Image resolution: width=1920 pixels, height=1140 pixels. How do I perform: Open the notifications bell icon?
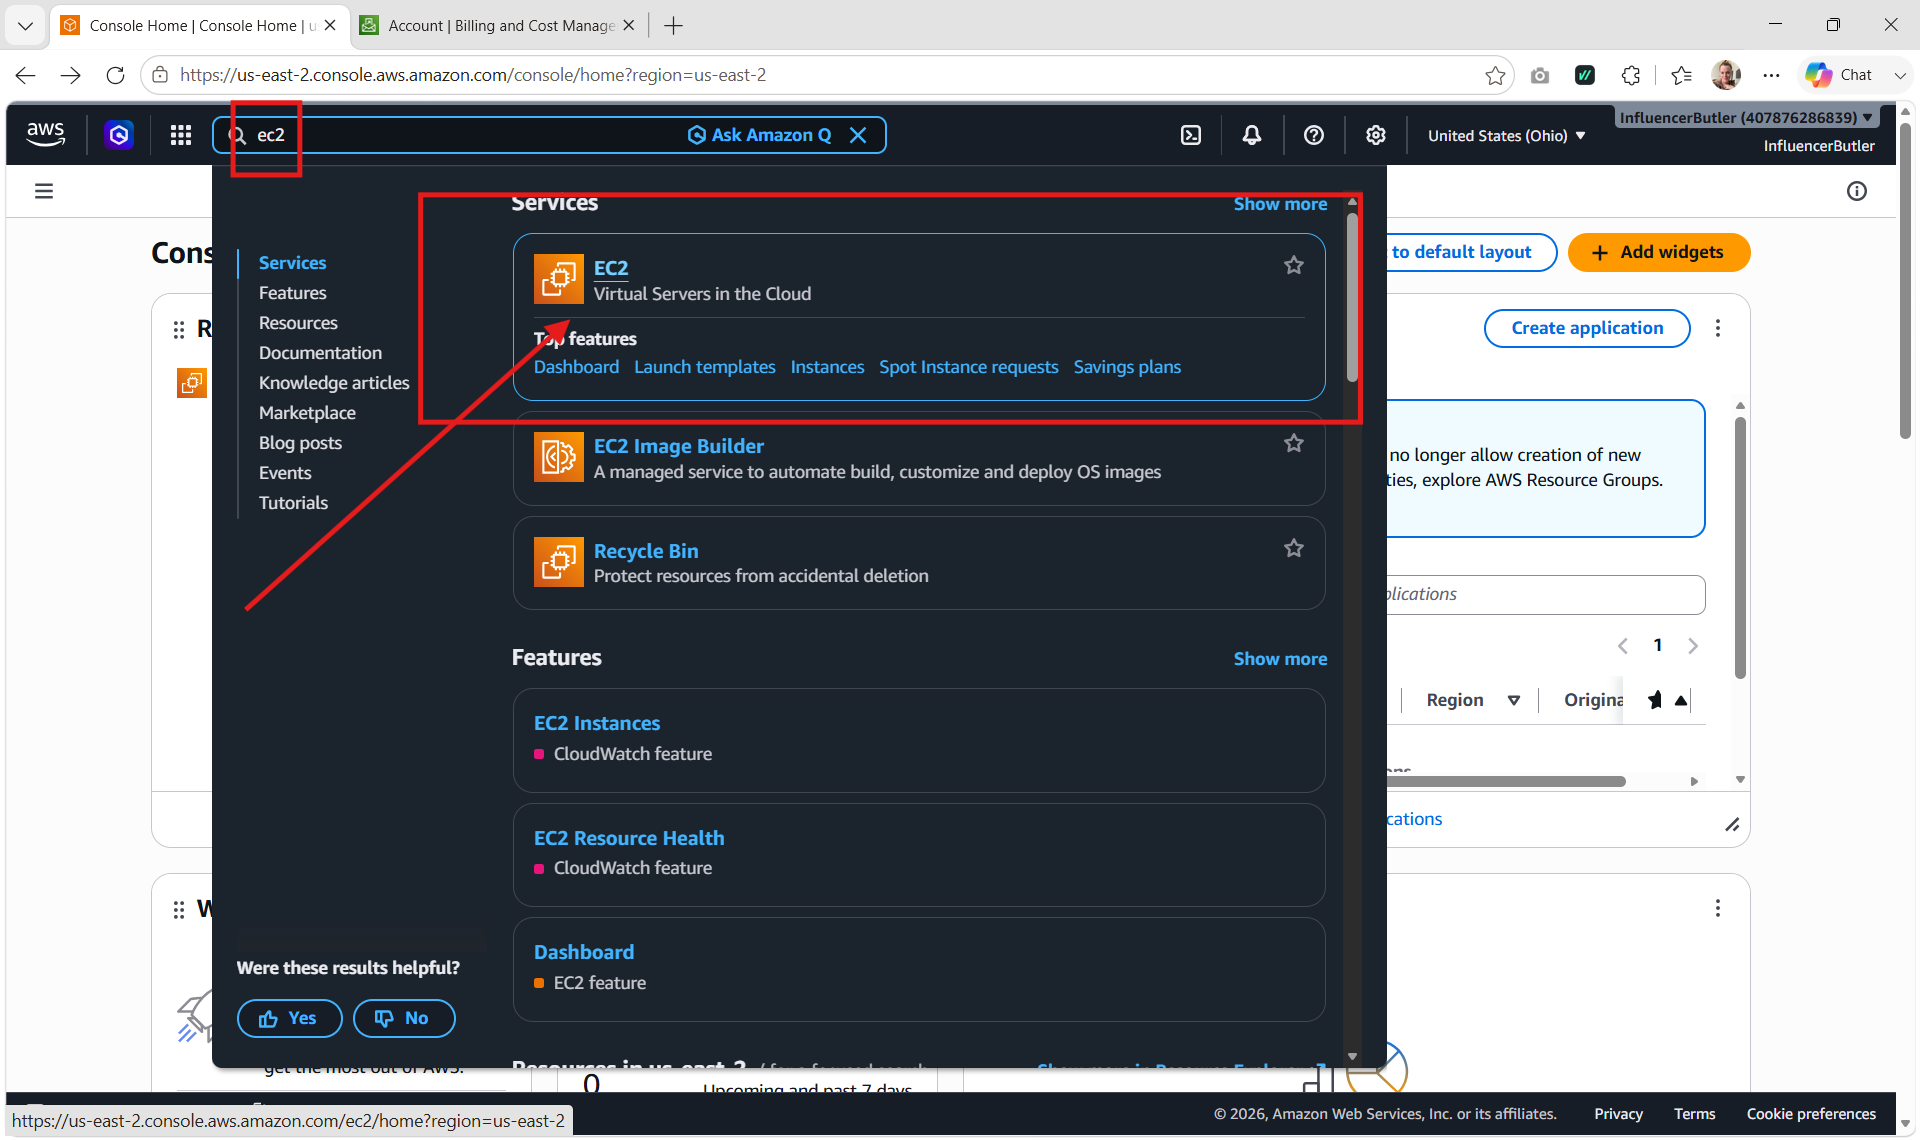(x=1252, y=135)
